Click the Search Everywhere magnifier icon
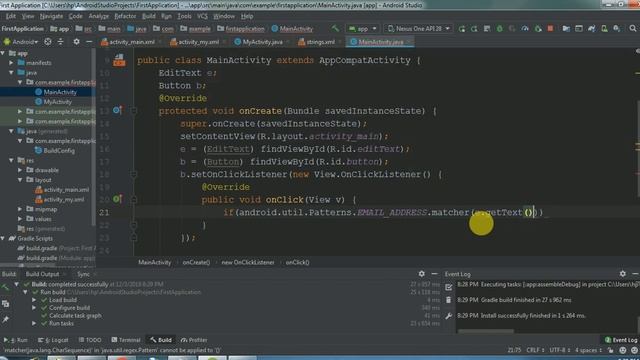640x360 pixels. point(633,29)
